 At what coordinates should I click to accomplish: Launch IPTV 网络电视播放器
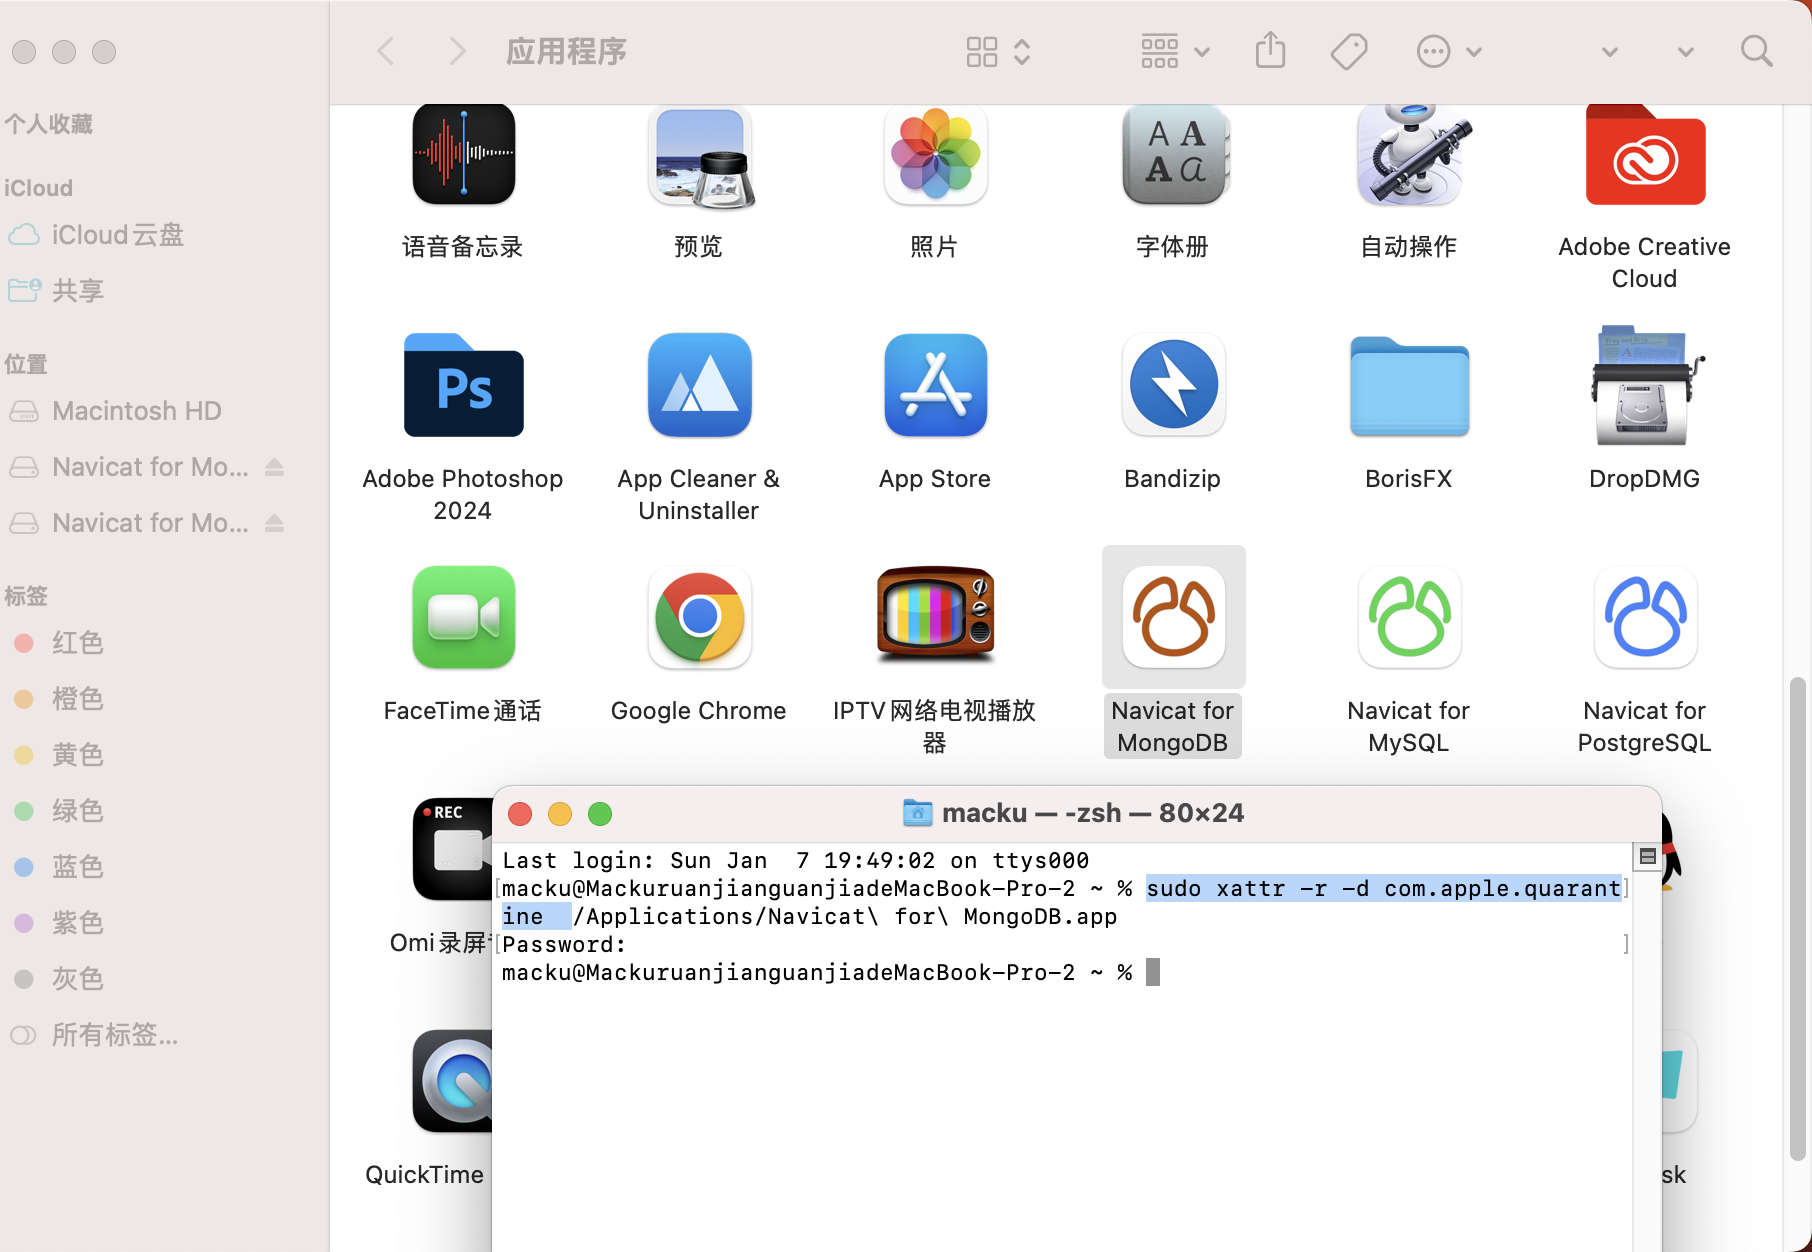[935, 615]
